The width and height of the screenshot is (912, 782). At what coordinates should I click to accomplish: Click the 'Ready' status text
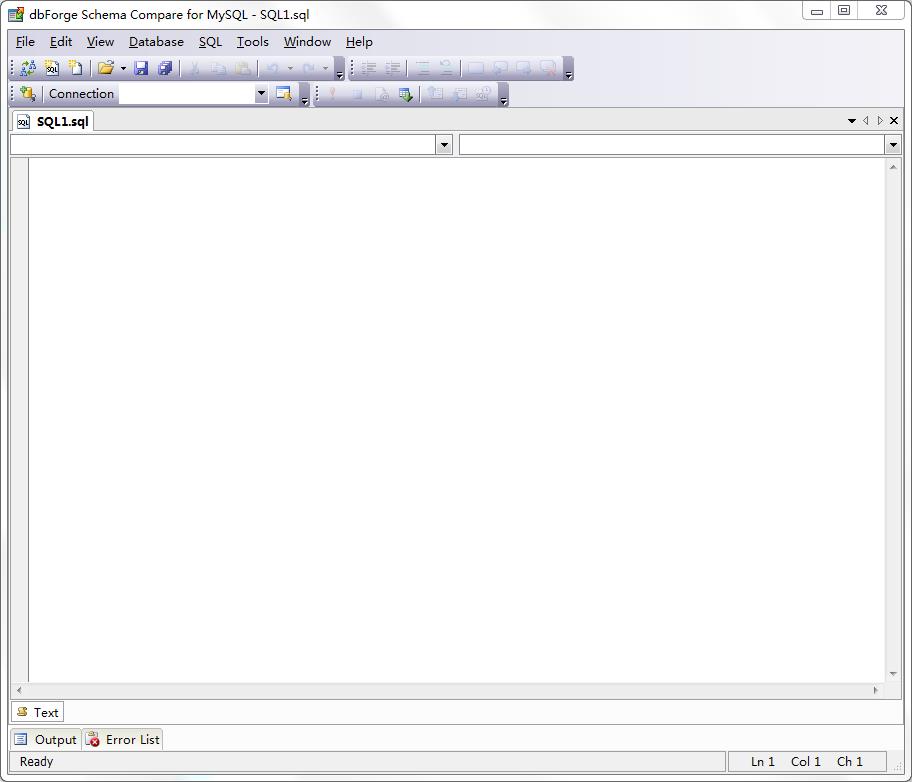(x=36, y=761)
